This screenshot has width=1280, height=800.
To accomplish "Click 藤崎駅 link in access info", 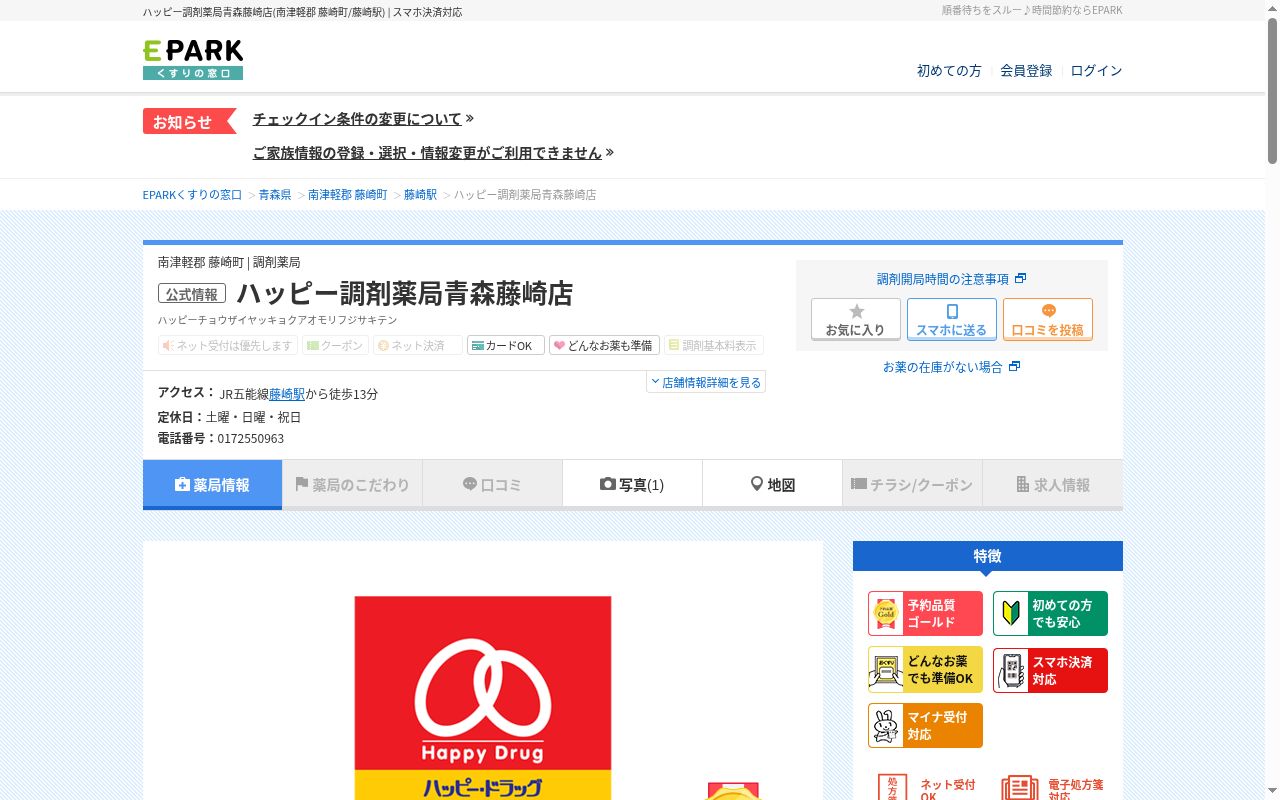I will click(287, 394).
